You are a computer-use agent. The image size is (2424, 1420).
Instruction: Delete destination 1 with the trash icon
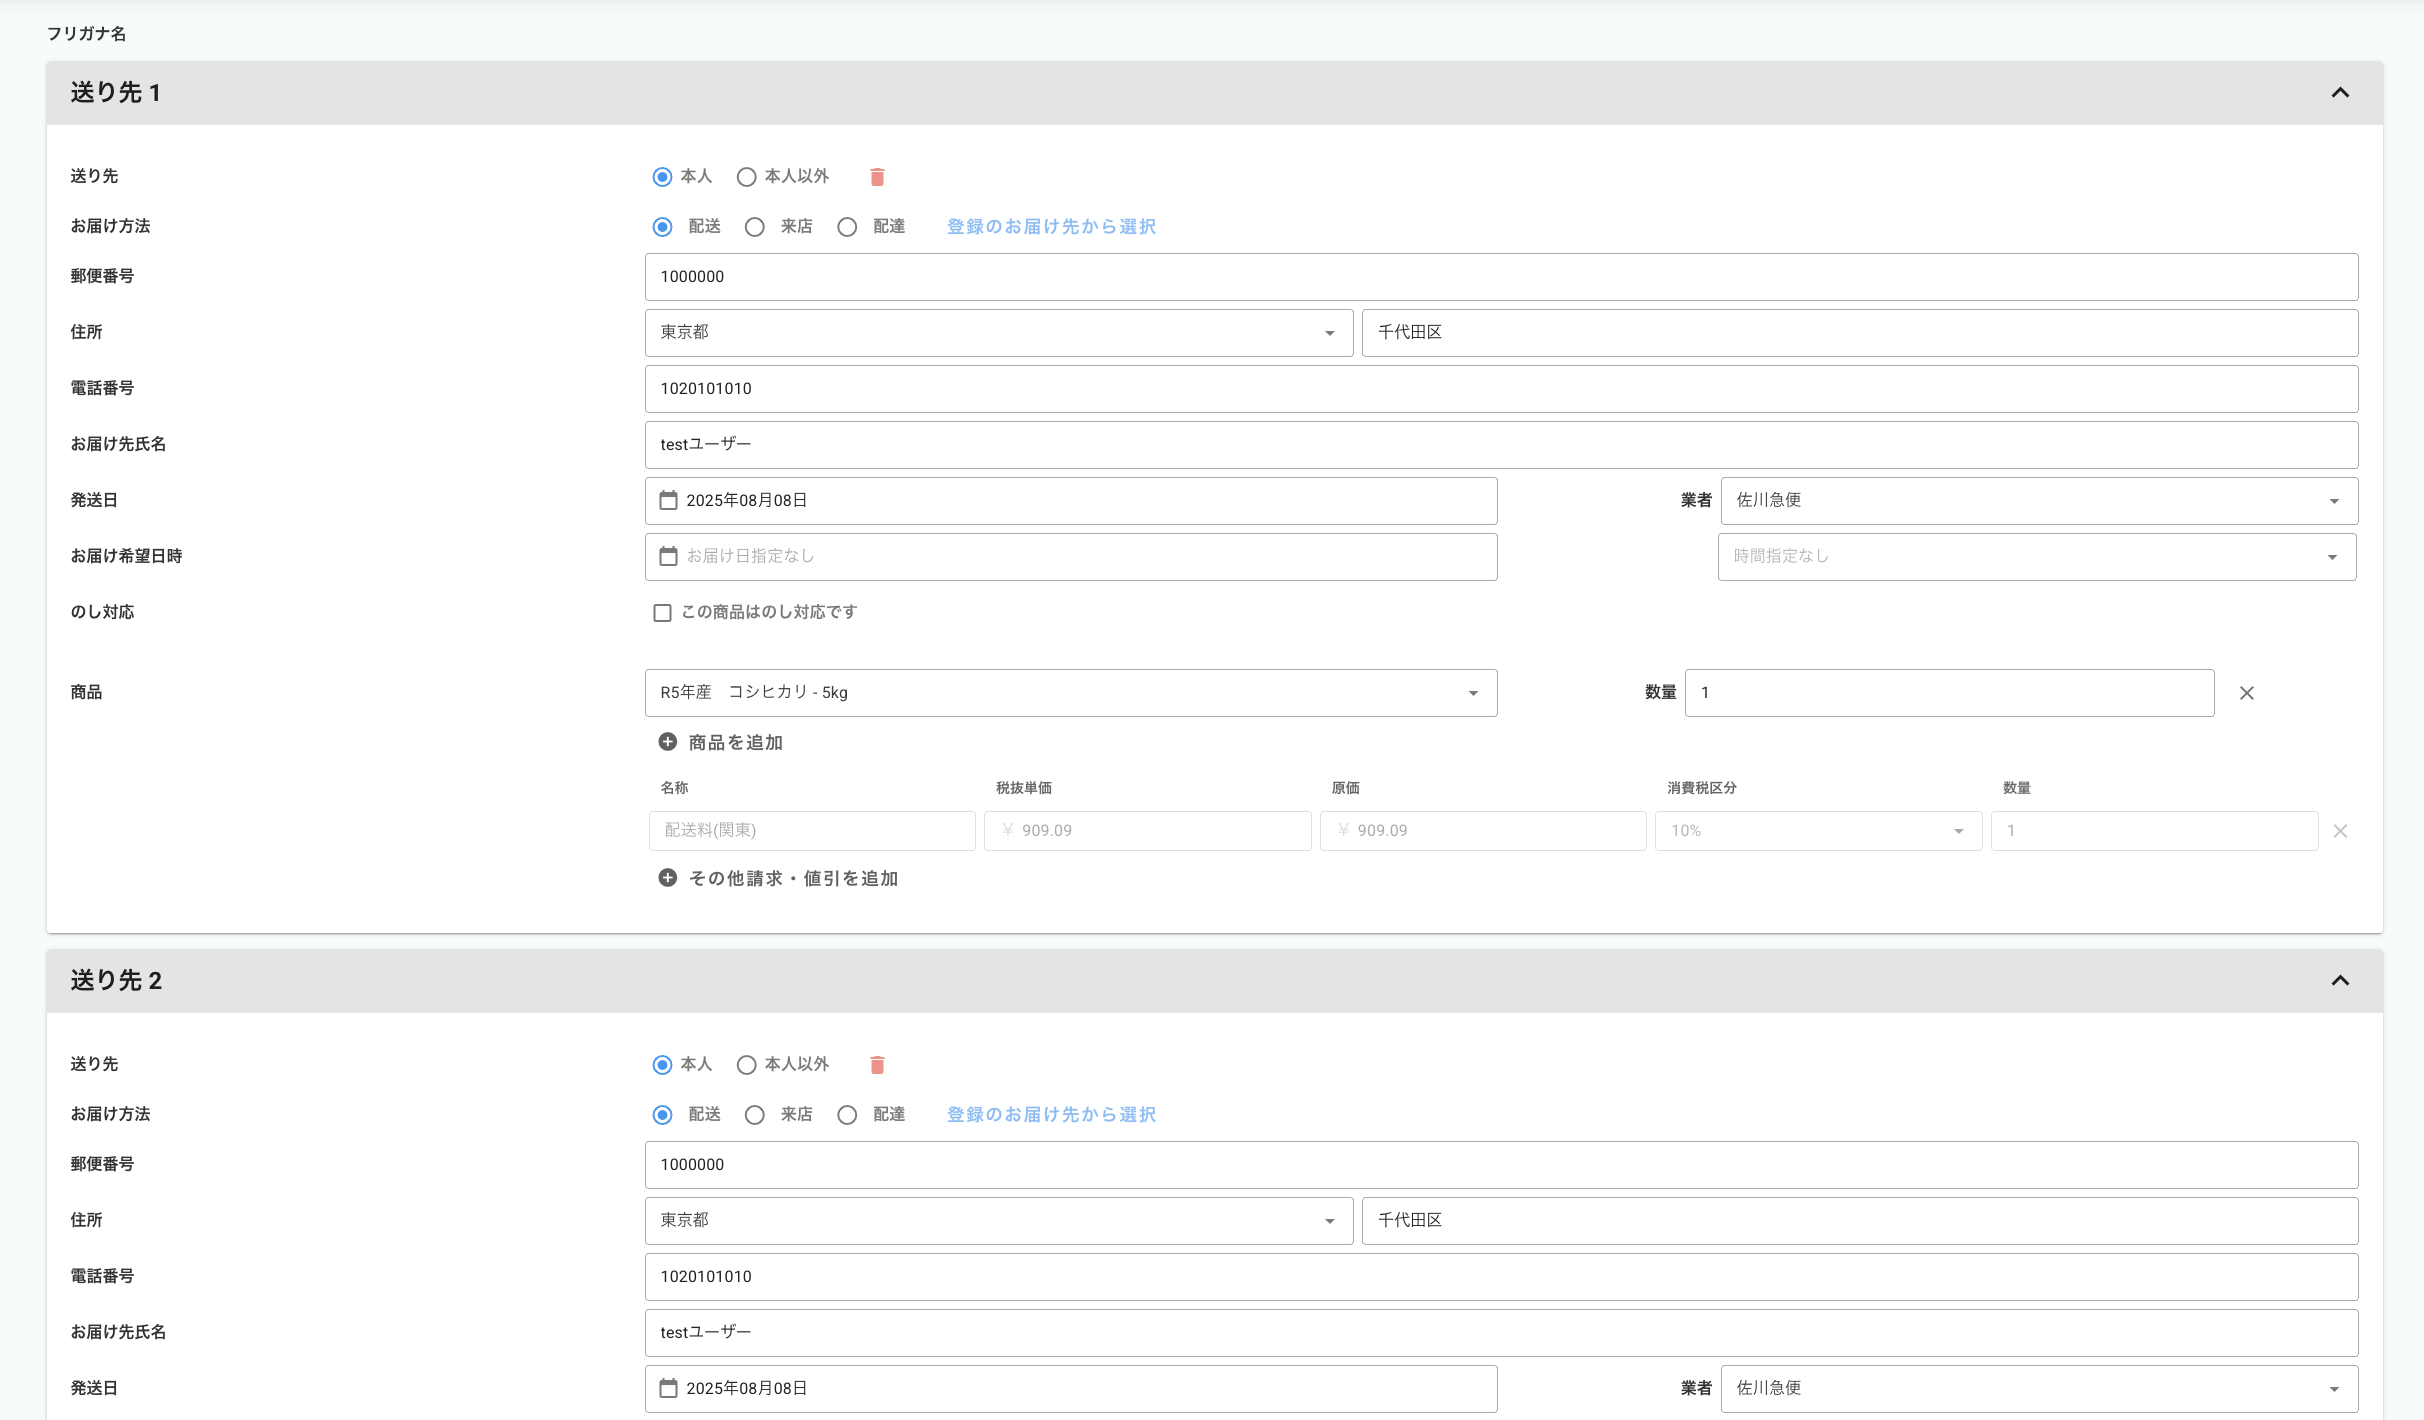(x=877, y=177)
